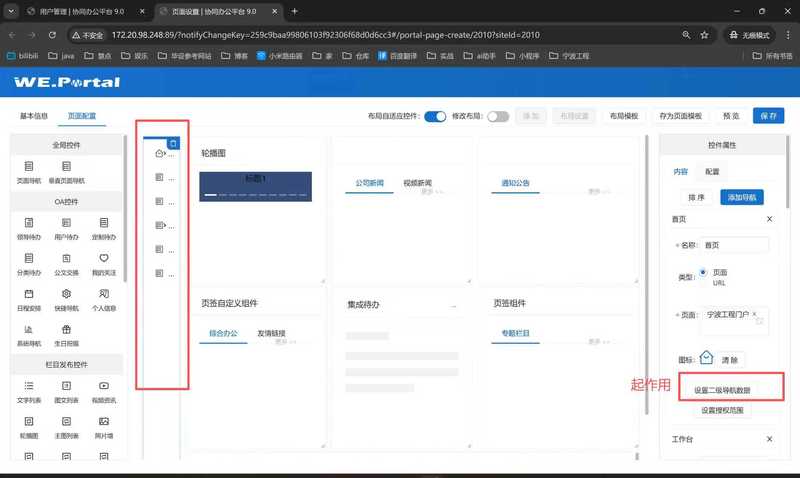Open the 页面 selector field

coord(734,321)
